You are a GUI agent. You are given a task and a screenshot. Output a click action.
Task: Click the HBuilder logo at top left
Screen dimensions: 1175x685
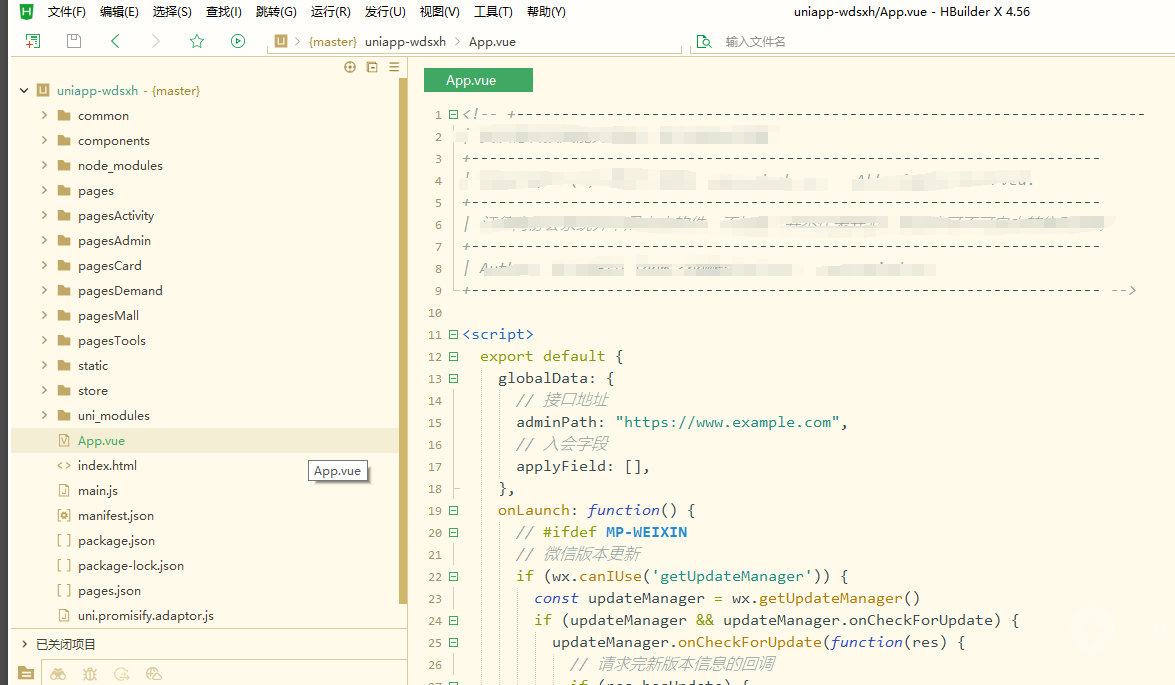[26, 11]
